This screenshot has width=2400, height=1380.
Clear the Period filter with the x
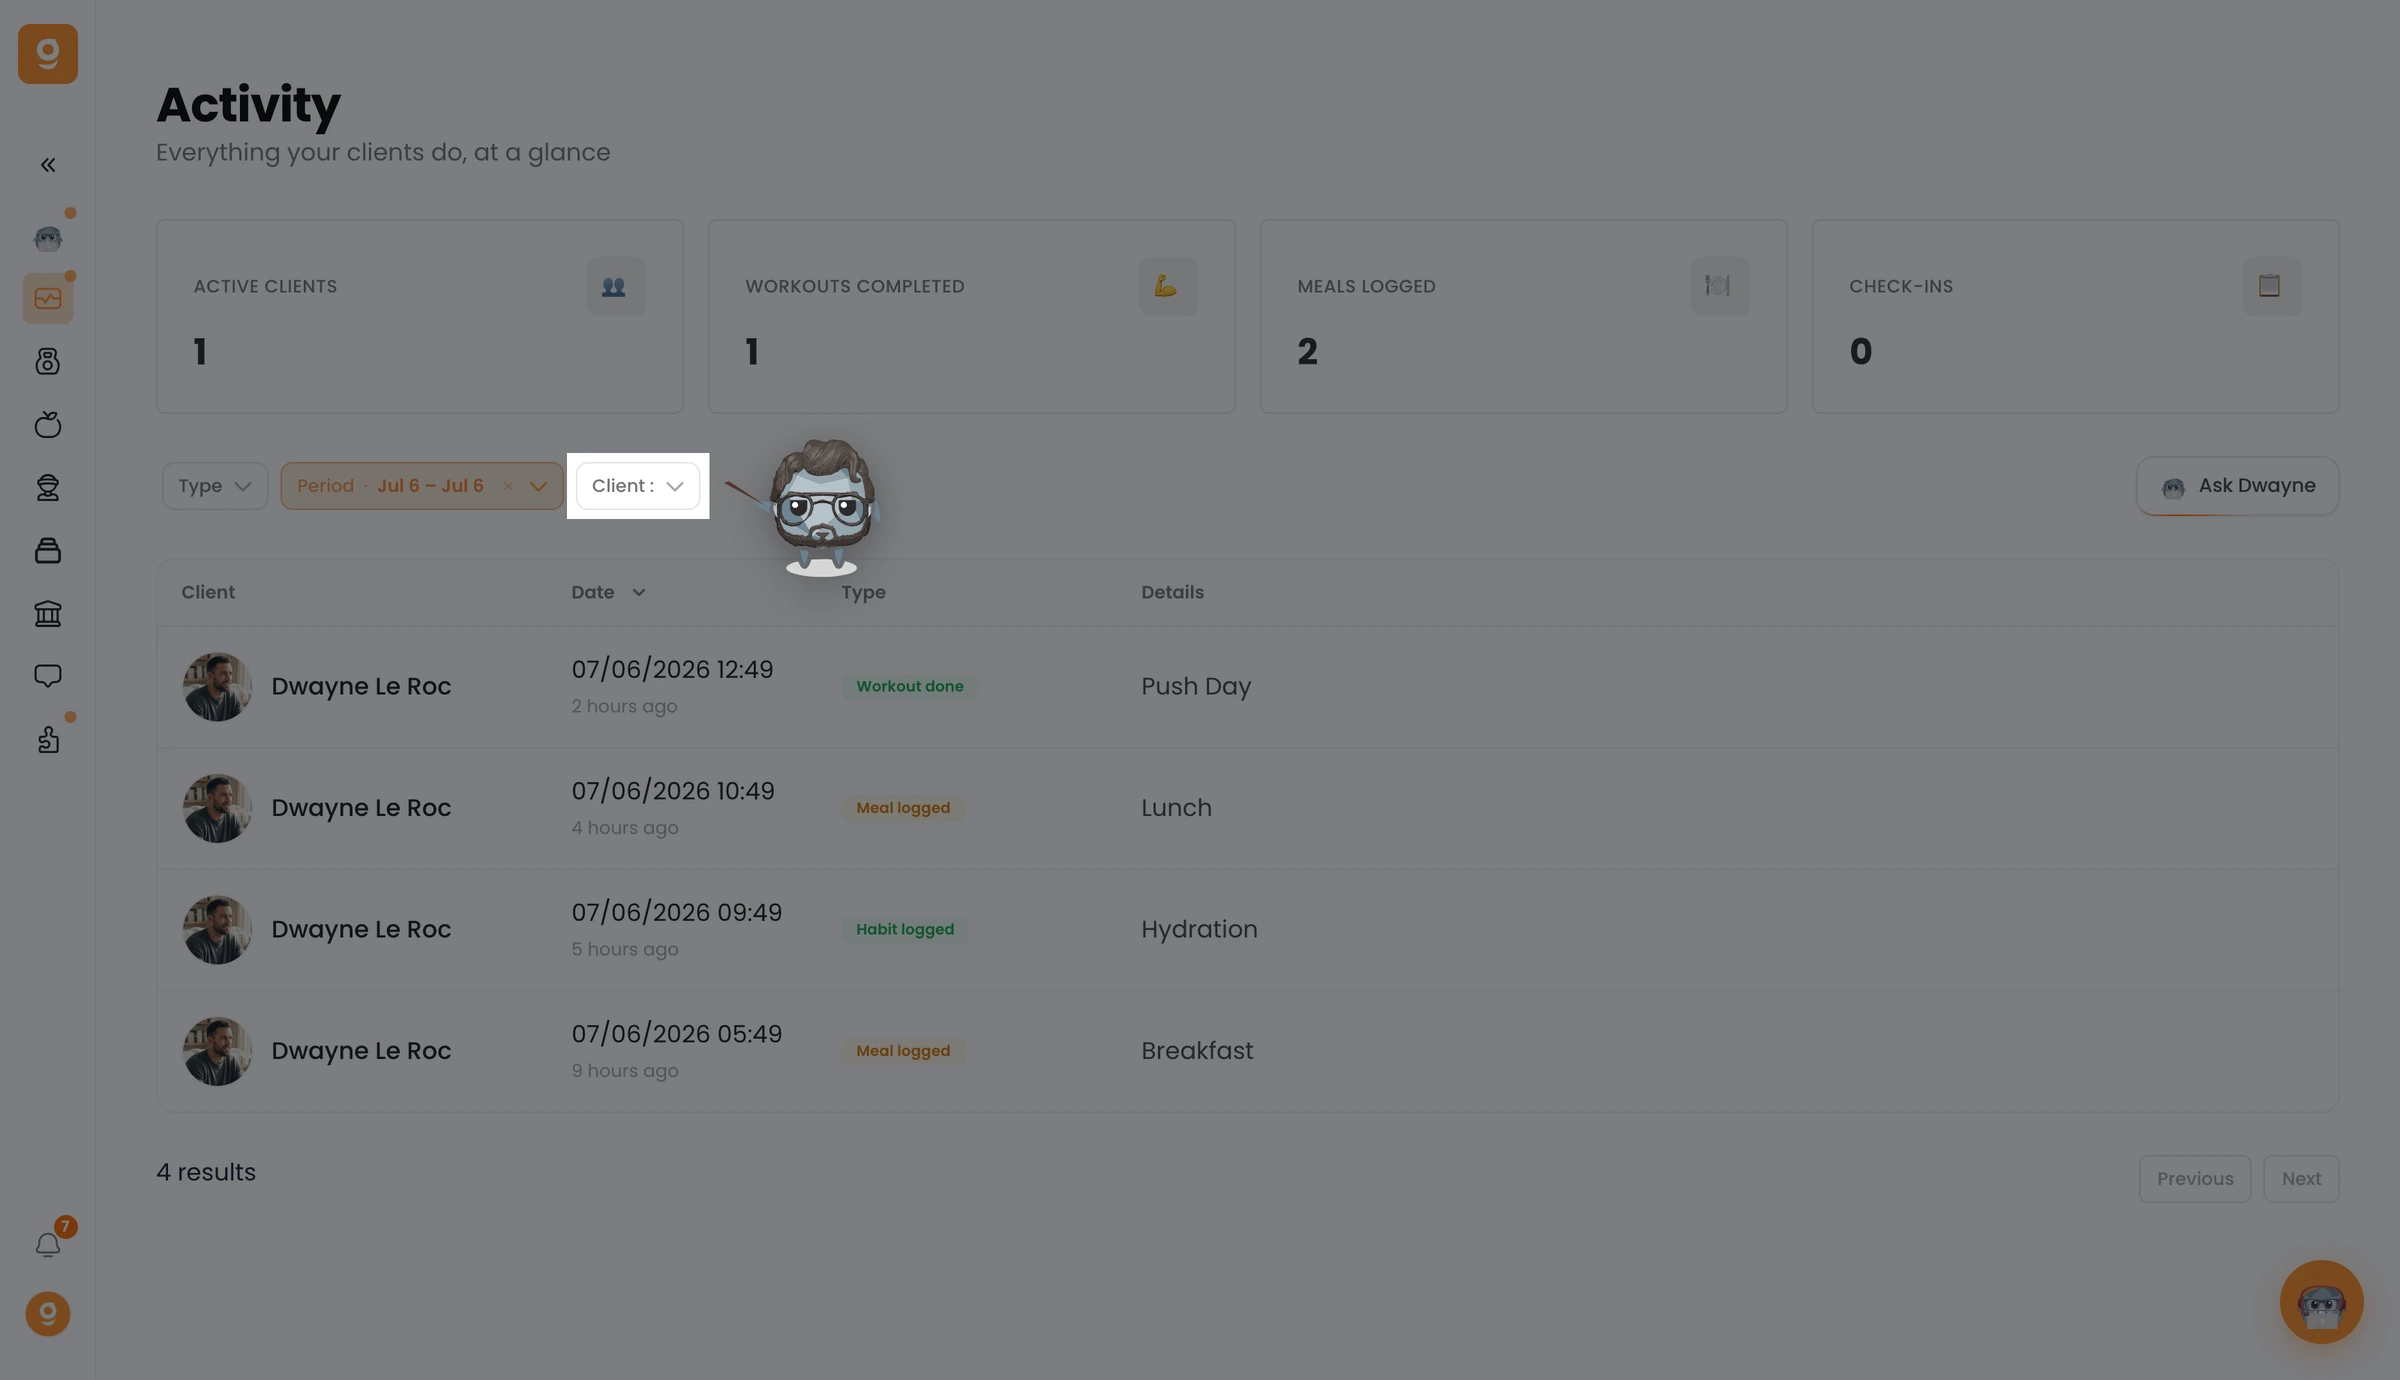pyautogui.click(x=508, y=486)
